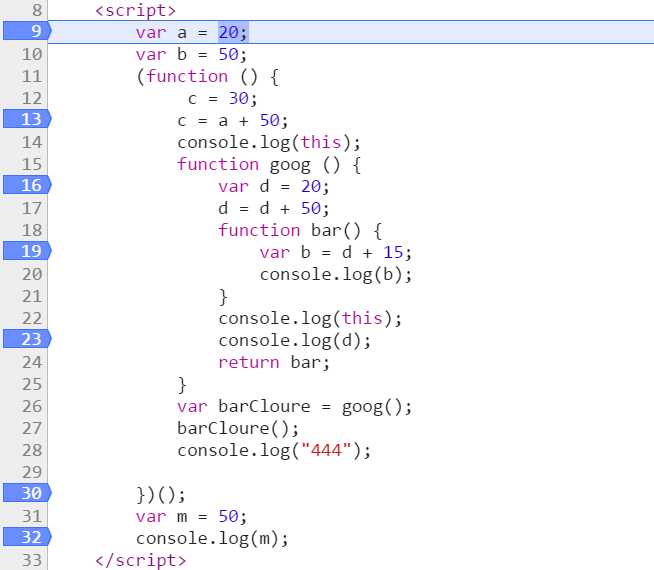Click 'console.log(b);' statement
This screenshot has width=654, height=570.
(336, 275)
